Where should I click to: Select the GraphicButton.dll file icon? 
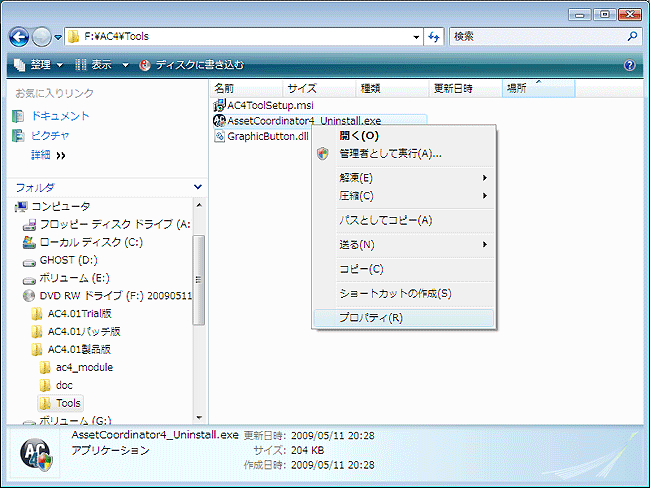220,136
